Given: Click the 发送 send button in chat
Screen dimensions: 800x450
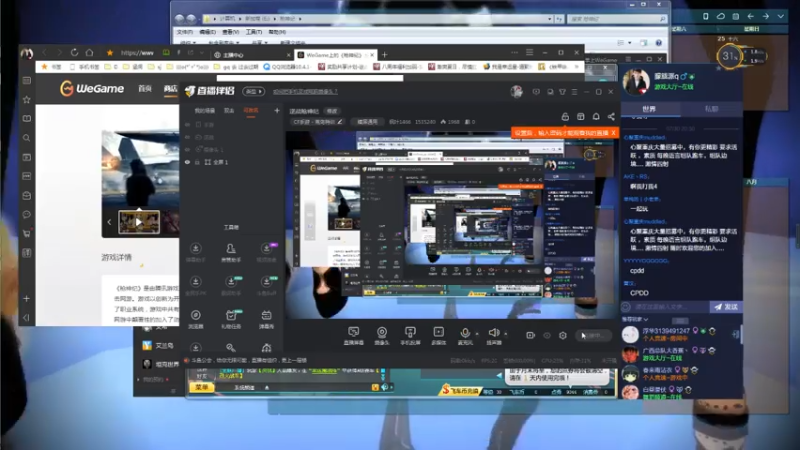Looking at the screenshot, I should tap(726, 307).
